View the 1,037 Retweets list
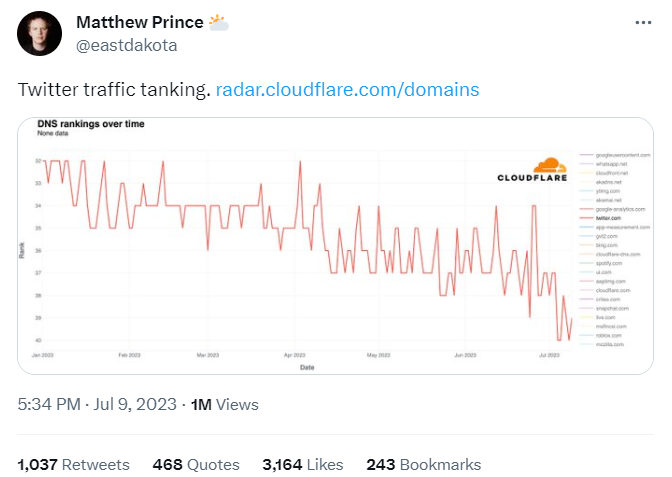Screen dimensions: 672x477 coord(73,465)
